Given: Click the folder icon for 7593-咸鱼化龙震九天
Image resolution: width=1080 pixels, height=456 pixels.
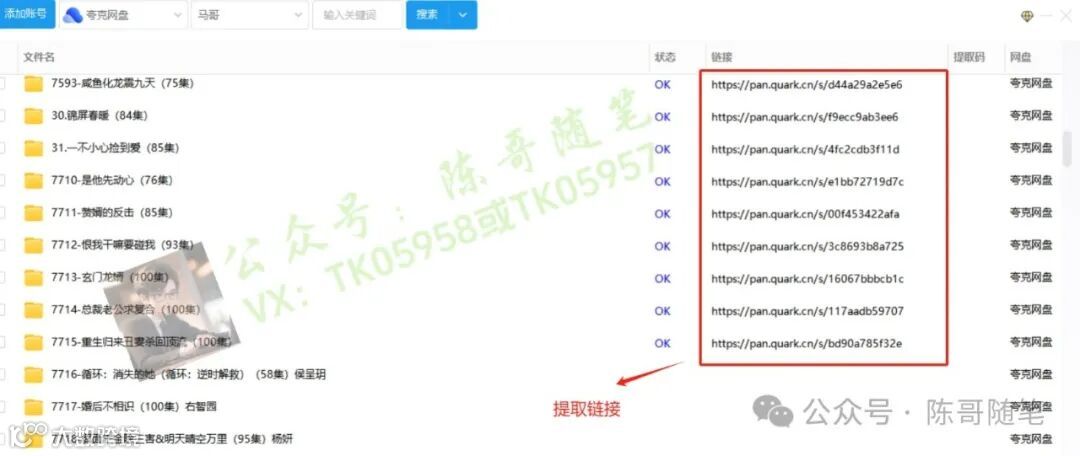Looking at the screenshot, I should point(33,84).
